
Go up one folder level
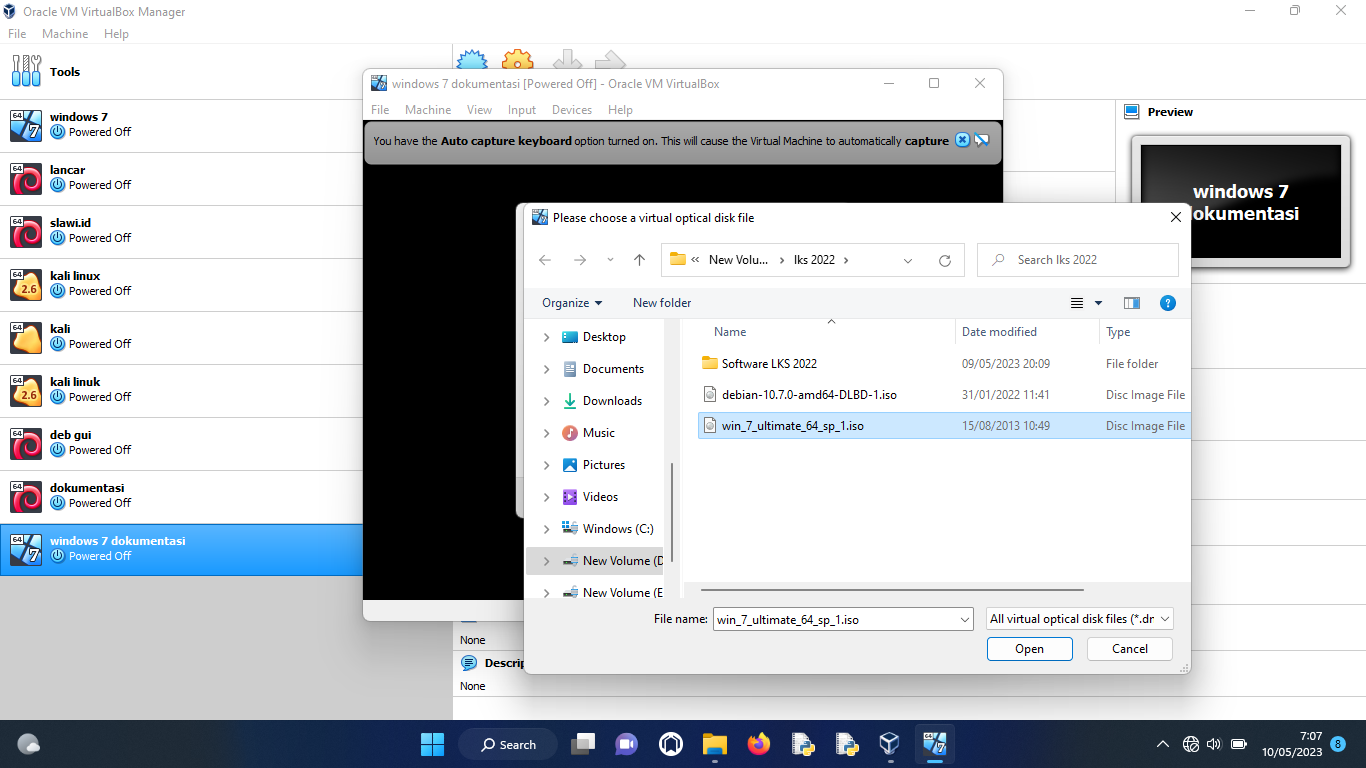pyautogui.click(x=639, y=260)
